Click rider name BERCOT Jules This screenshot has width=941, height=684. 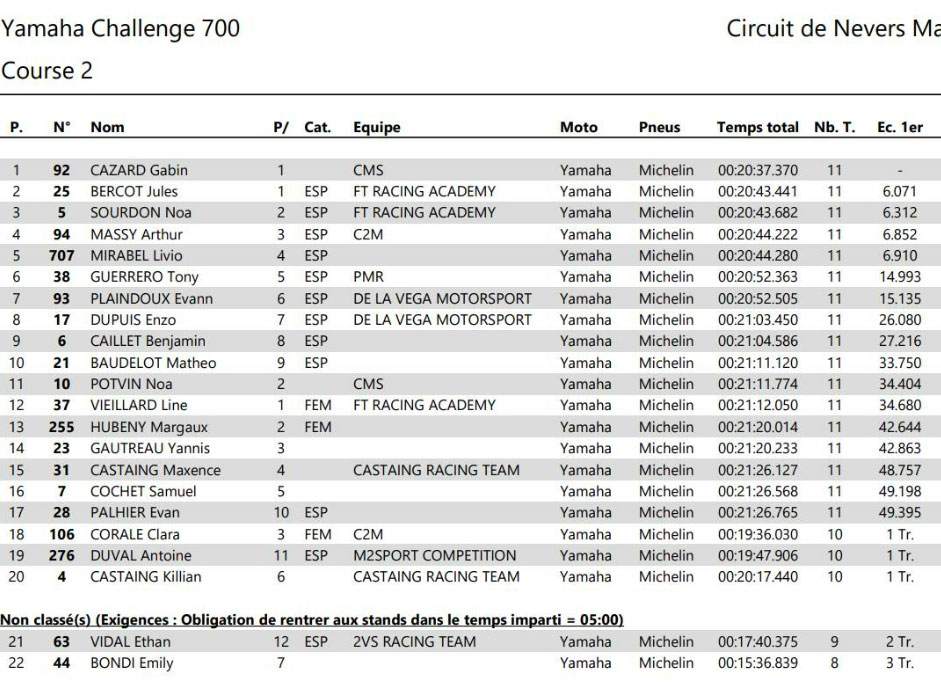[134, 191]
